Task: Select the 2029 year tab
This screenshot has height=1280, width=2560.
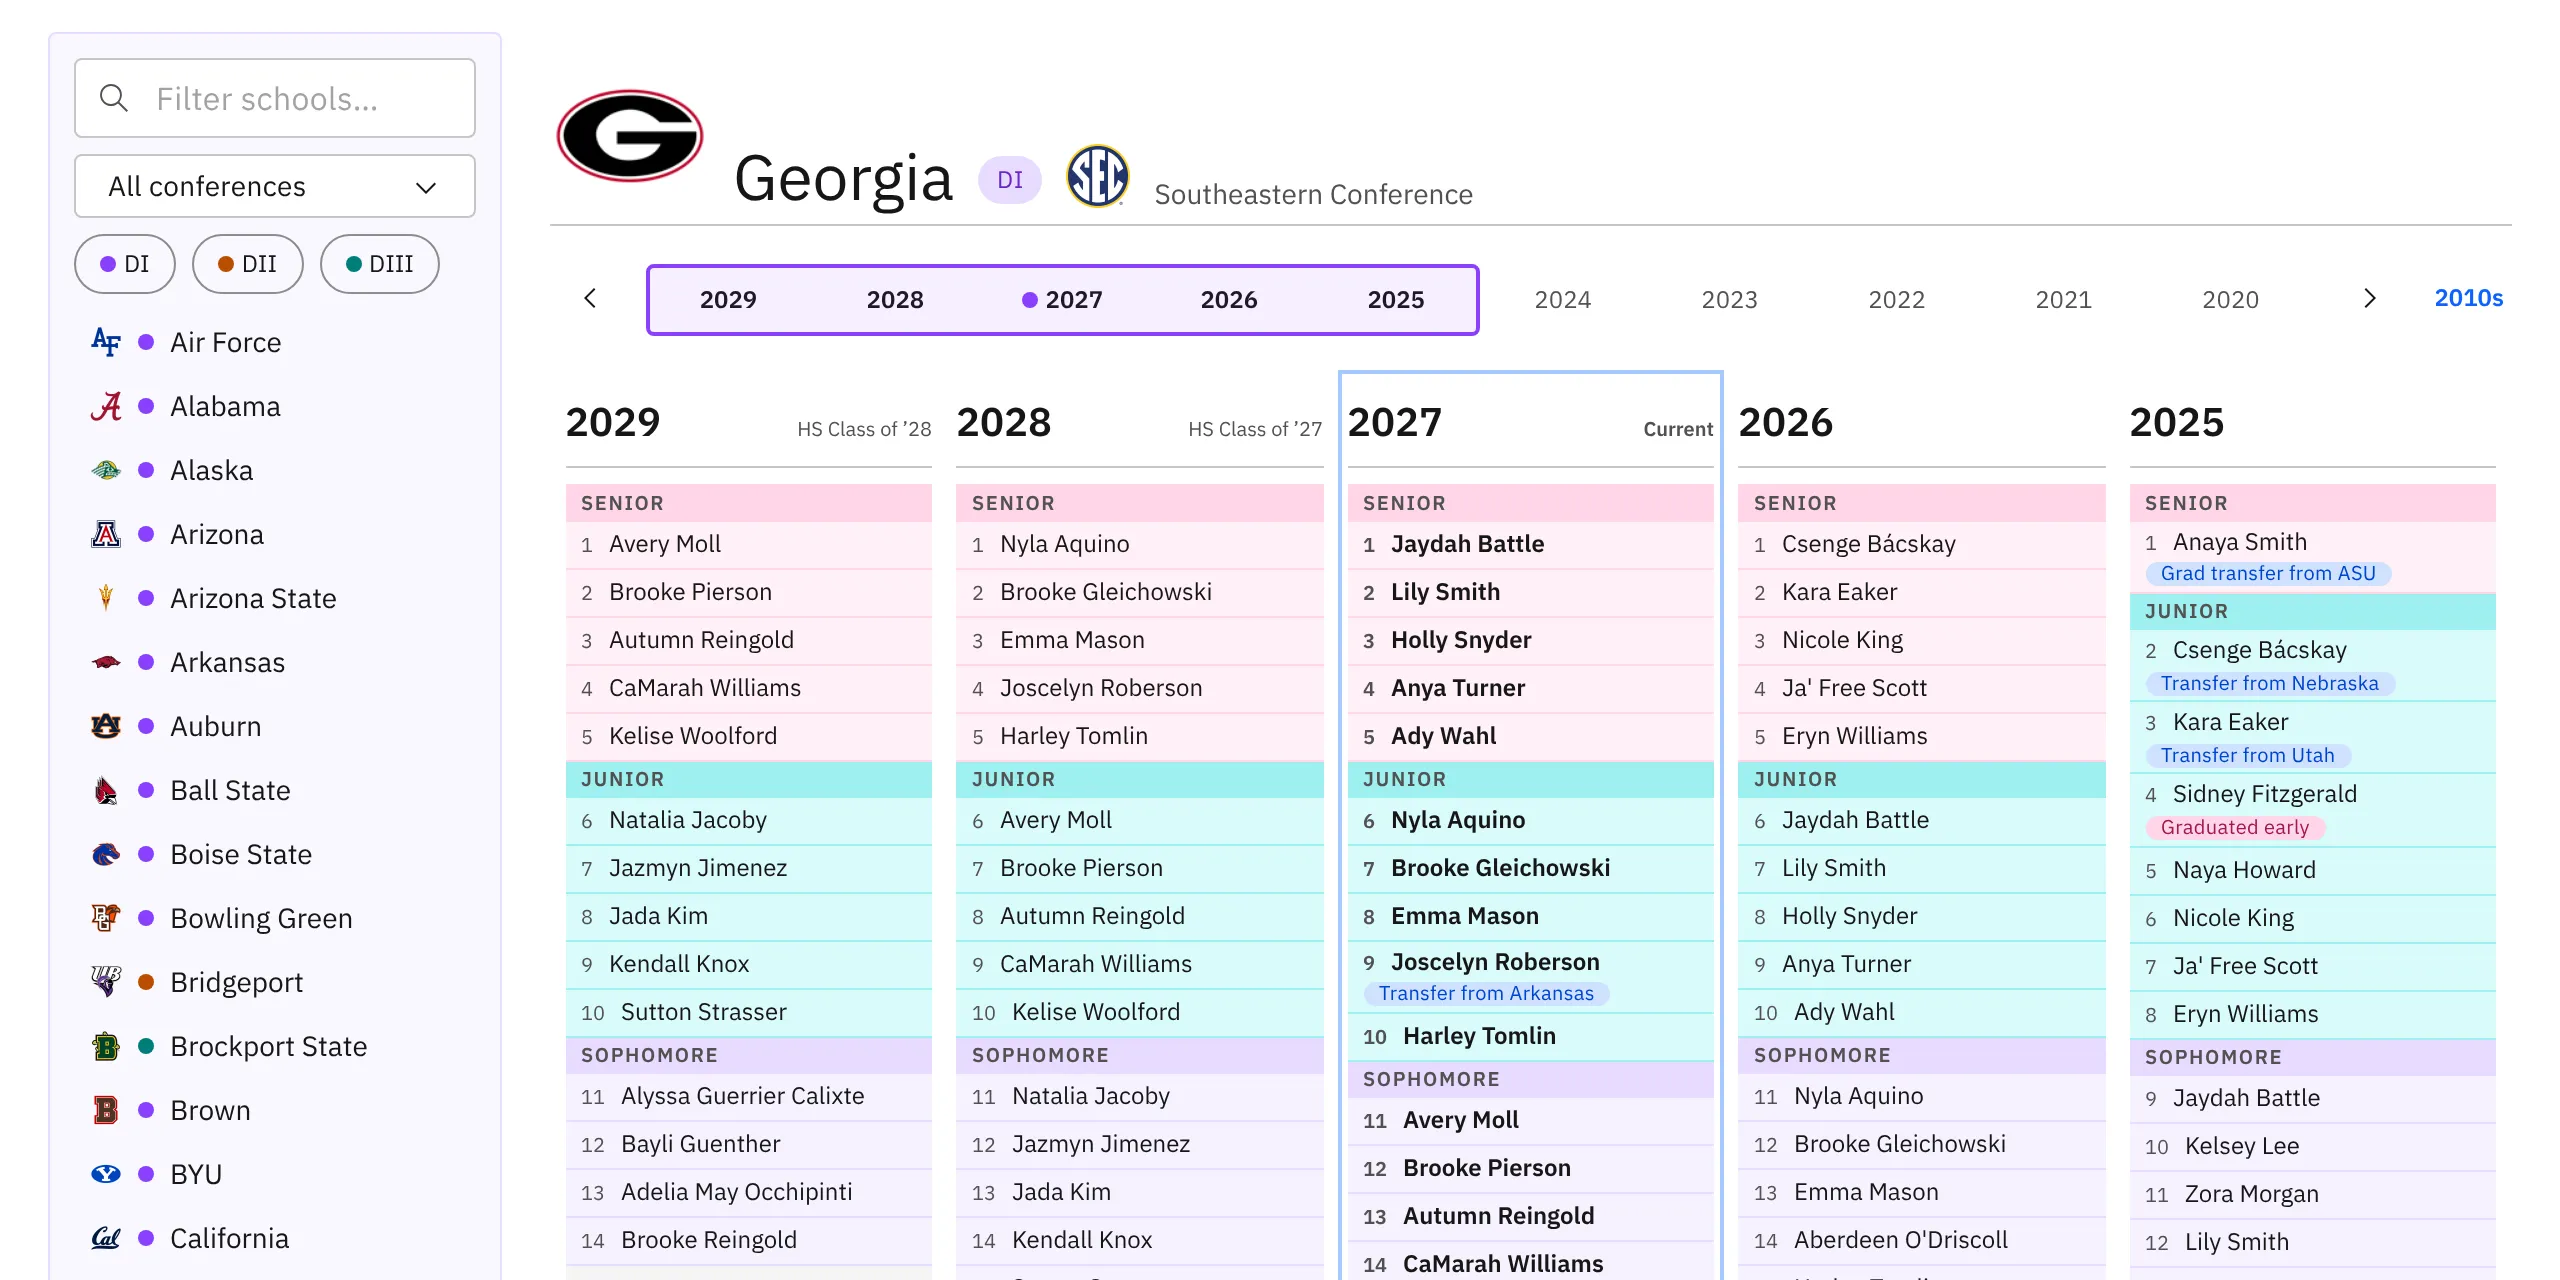Action: click(x=728, y=300)
